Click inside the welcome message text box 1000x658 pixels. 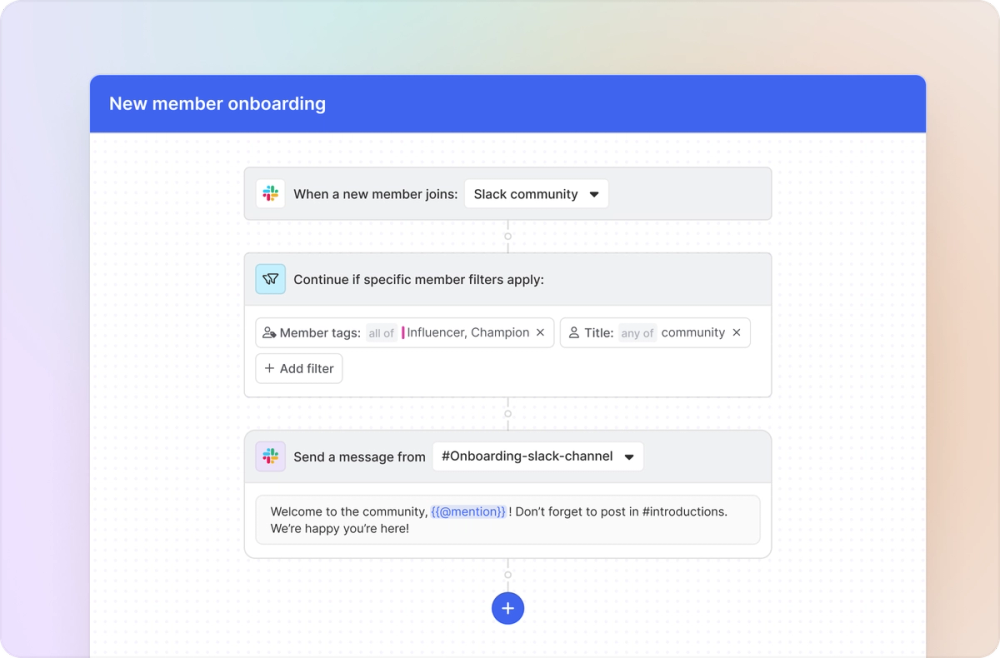(x=508, y=520)
